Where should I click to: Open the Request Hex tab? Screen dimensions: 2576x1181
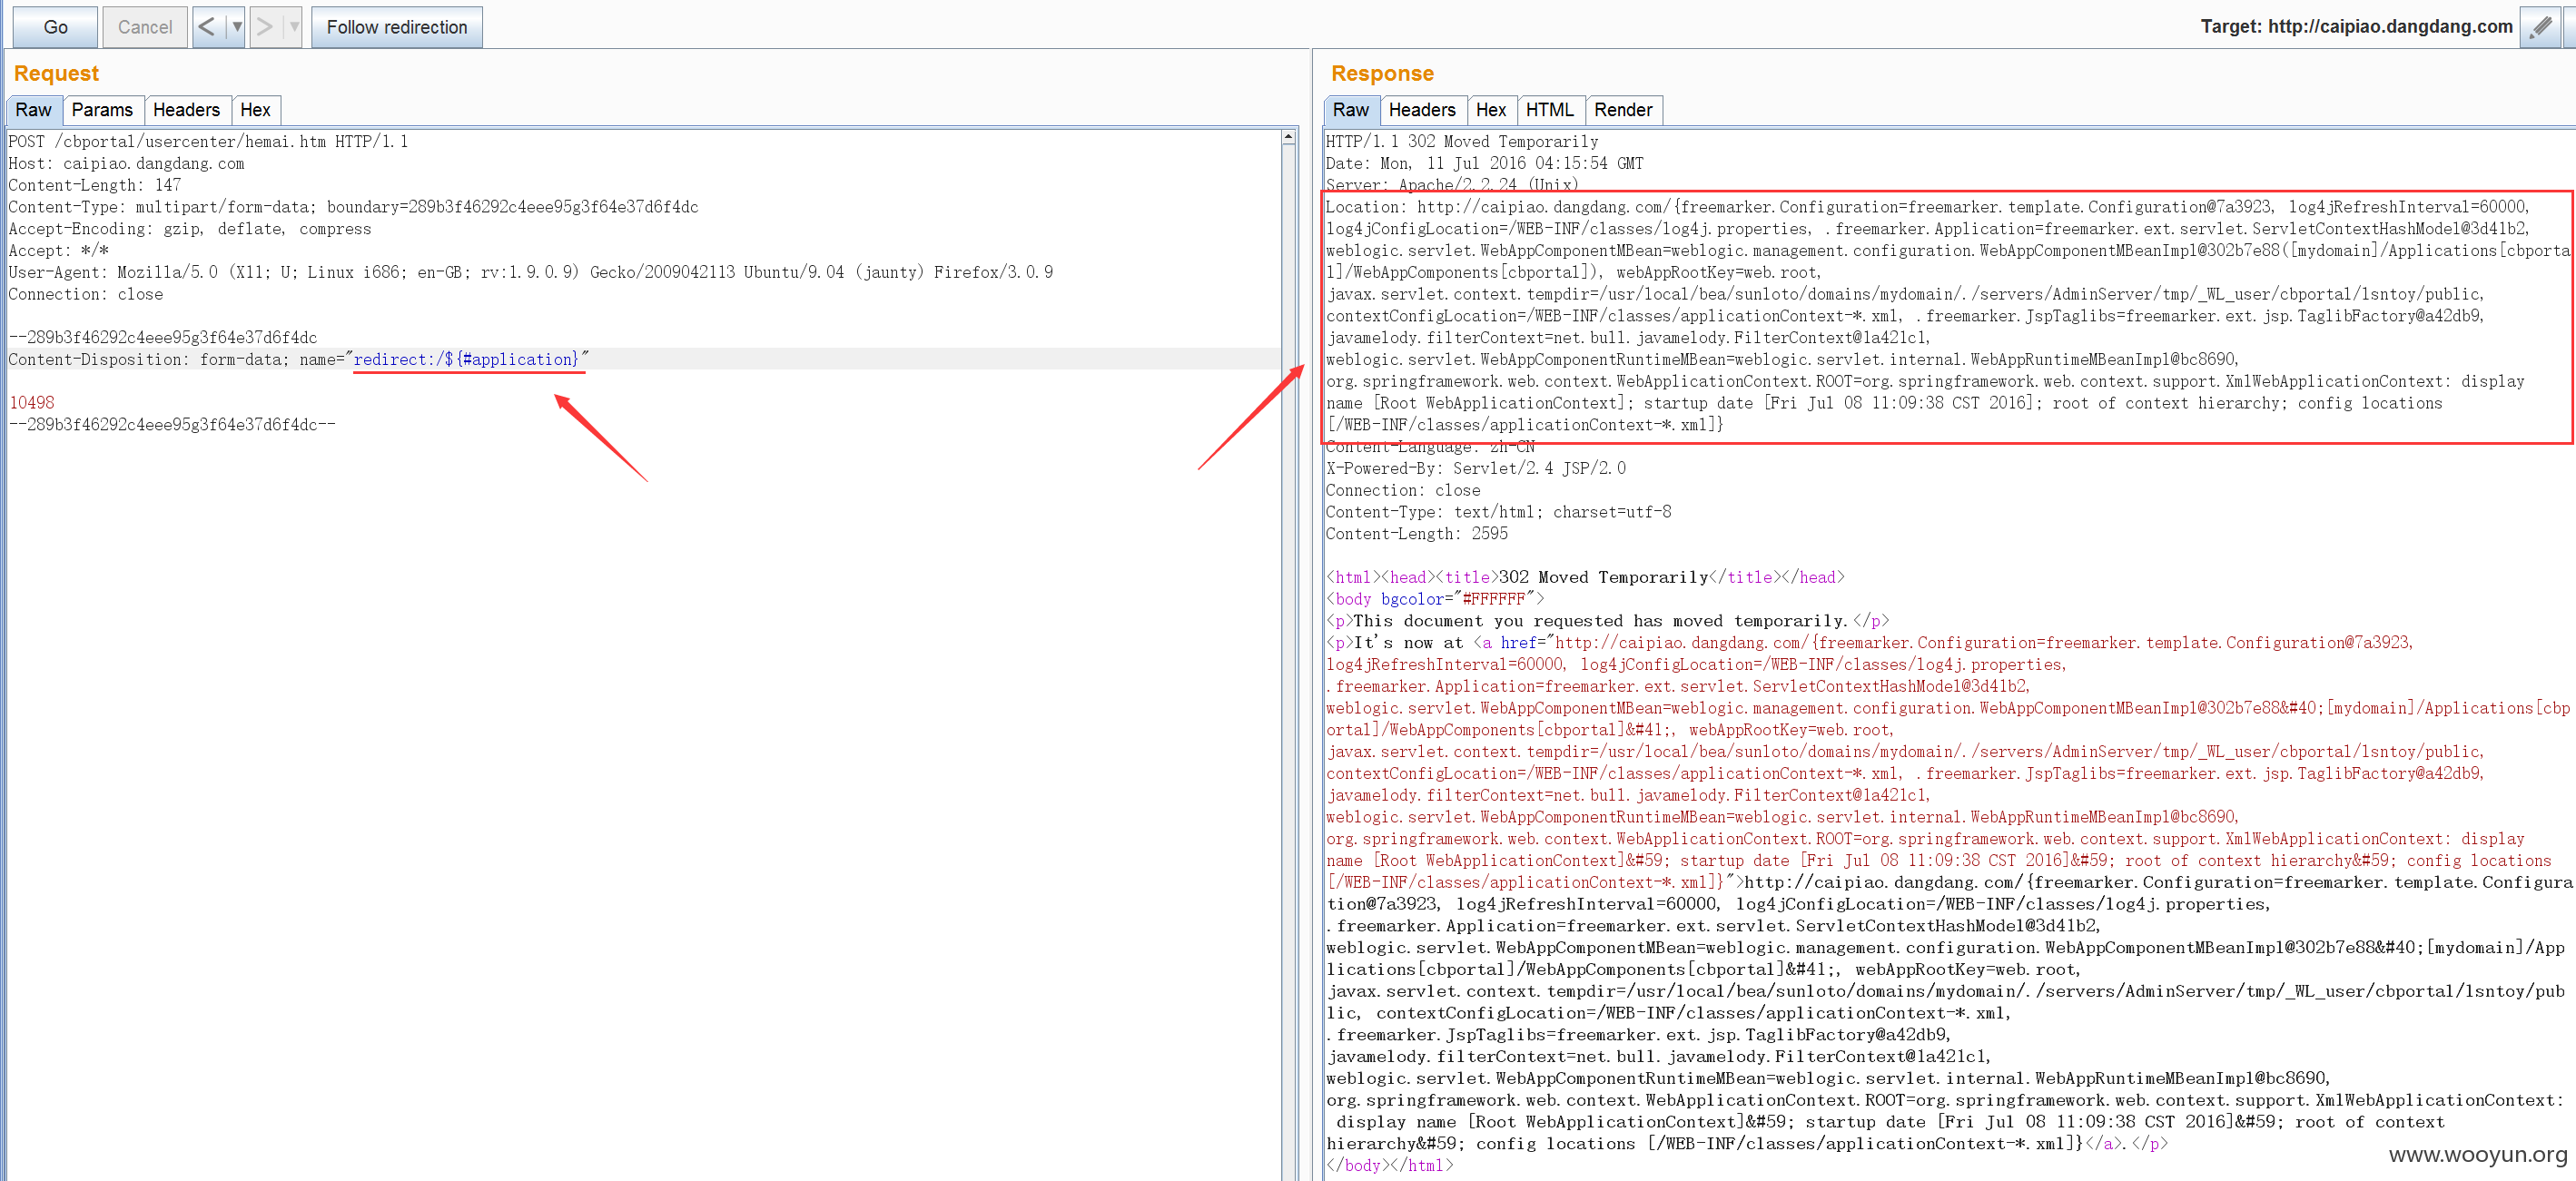(255, 110)
